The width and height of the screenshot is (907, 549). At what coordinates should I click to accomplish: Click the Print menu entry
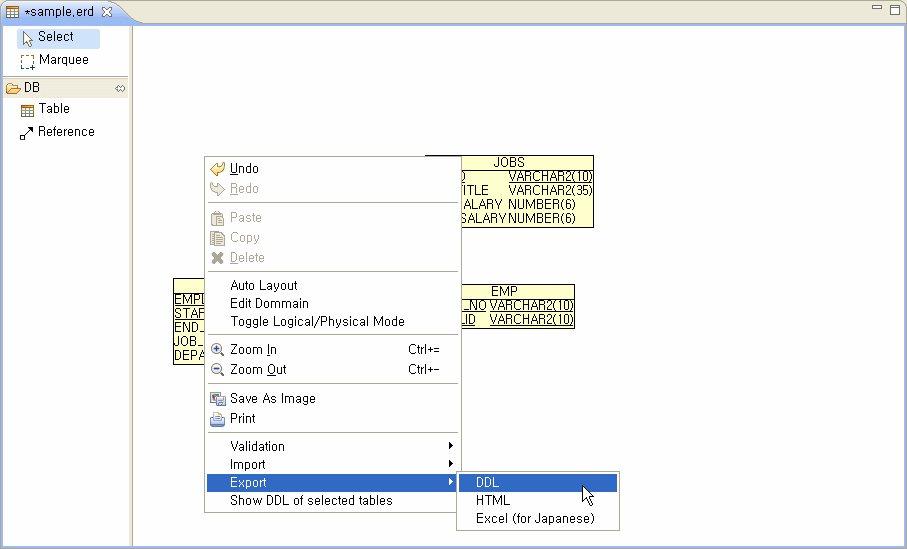point(242,419)
